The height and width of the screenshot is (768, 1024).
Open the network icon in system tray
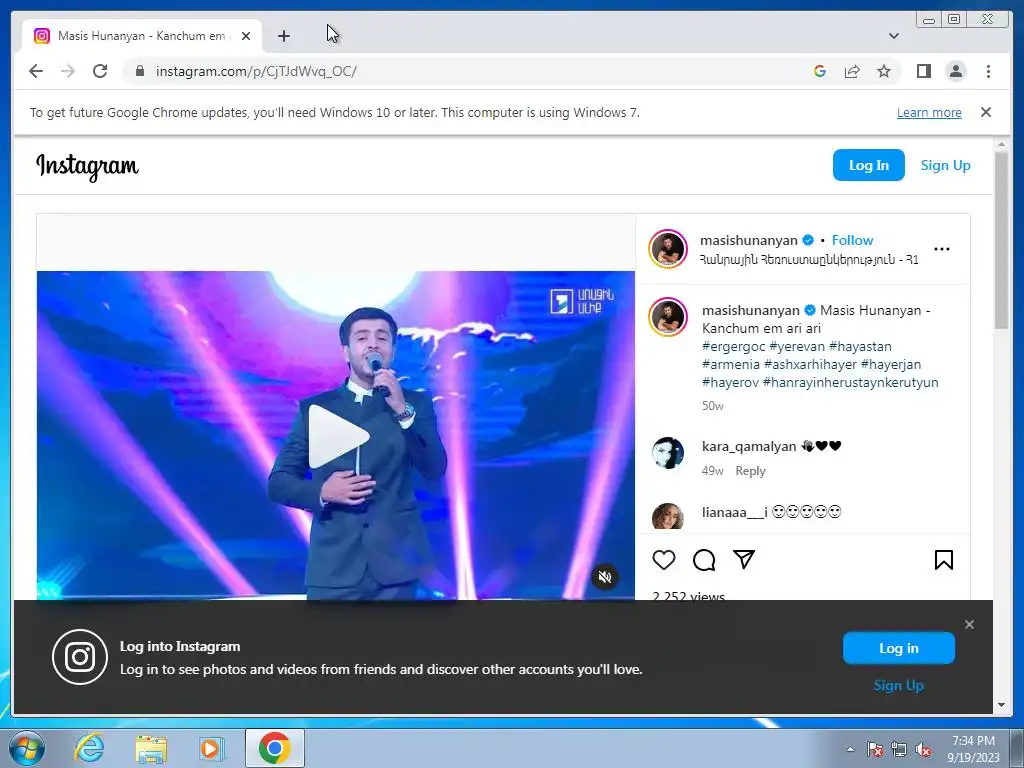tap(899, 749)
